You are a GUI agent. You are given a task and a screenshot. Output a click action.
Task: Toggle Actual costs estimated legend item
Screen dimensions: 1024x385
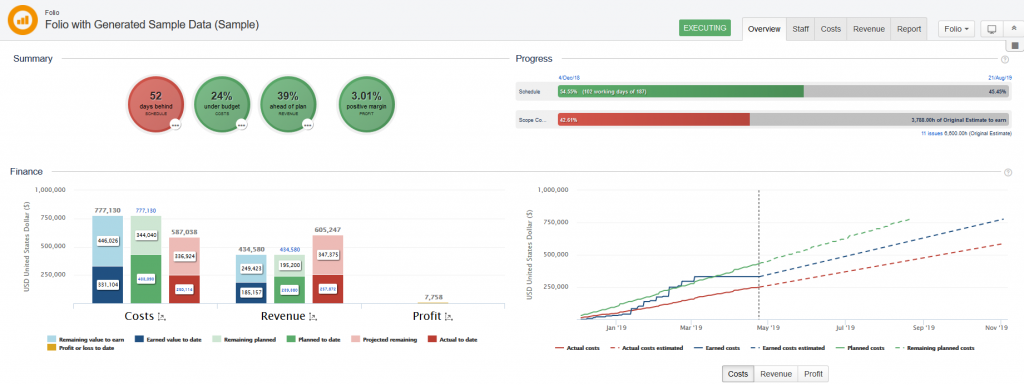(x=647, y=348)
